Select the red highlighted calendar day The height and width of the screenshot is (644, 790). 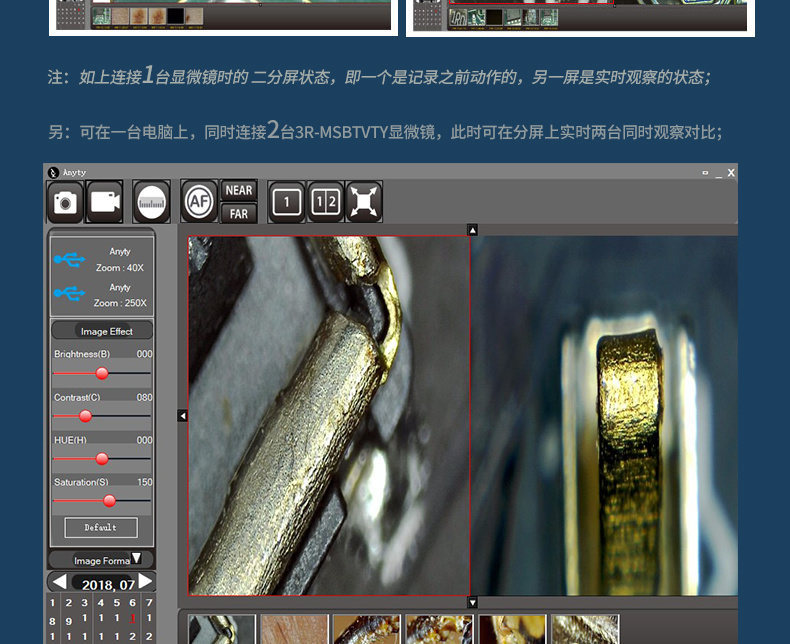133,618
